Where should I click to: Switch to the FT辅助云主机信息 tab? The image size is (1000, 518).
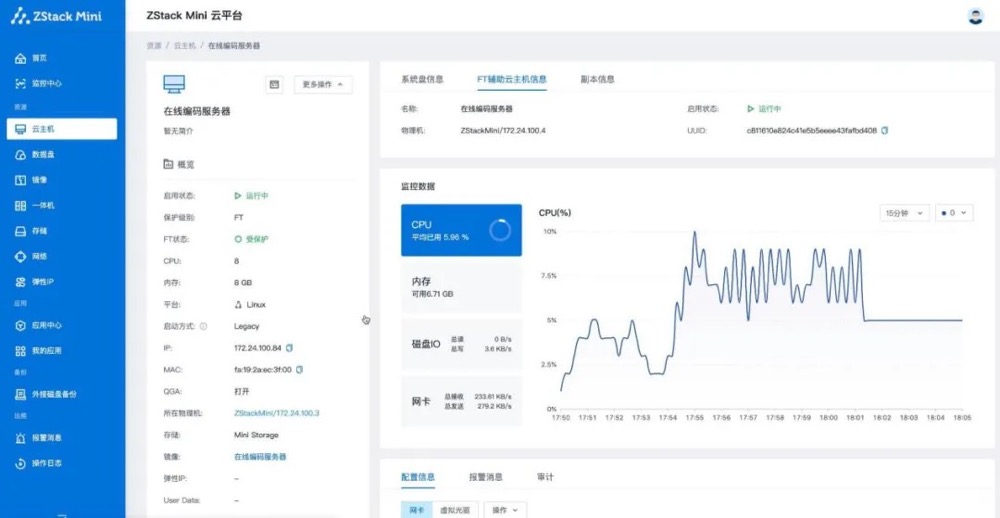[x=512, y=79]
